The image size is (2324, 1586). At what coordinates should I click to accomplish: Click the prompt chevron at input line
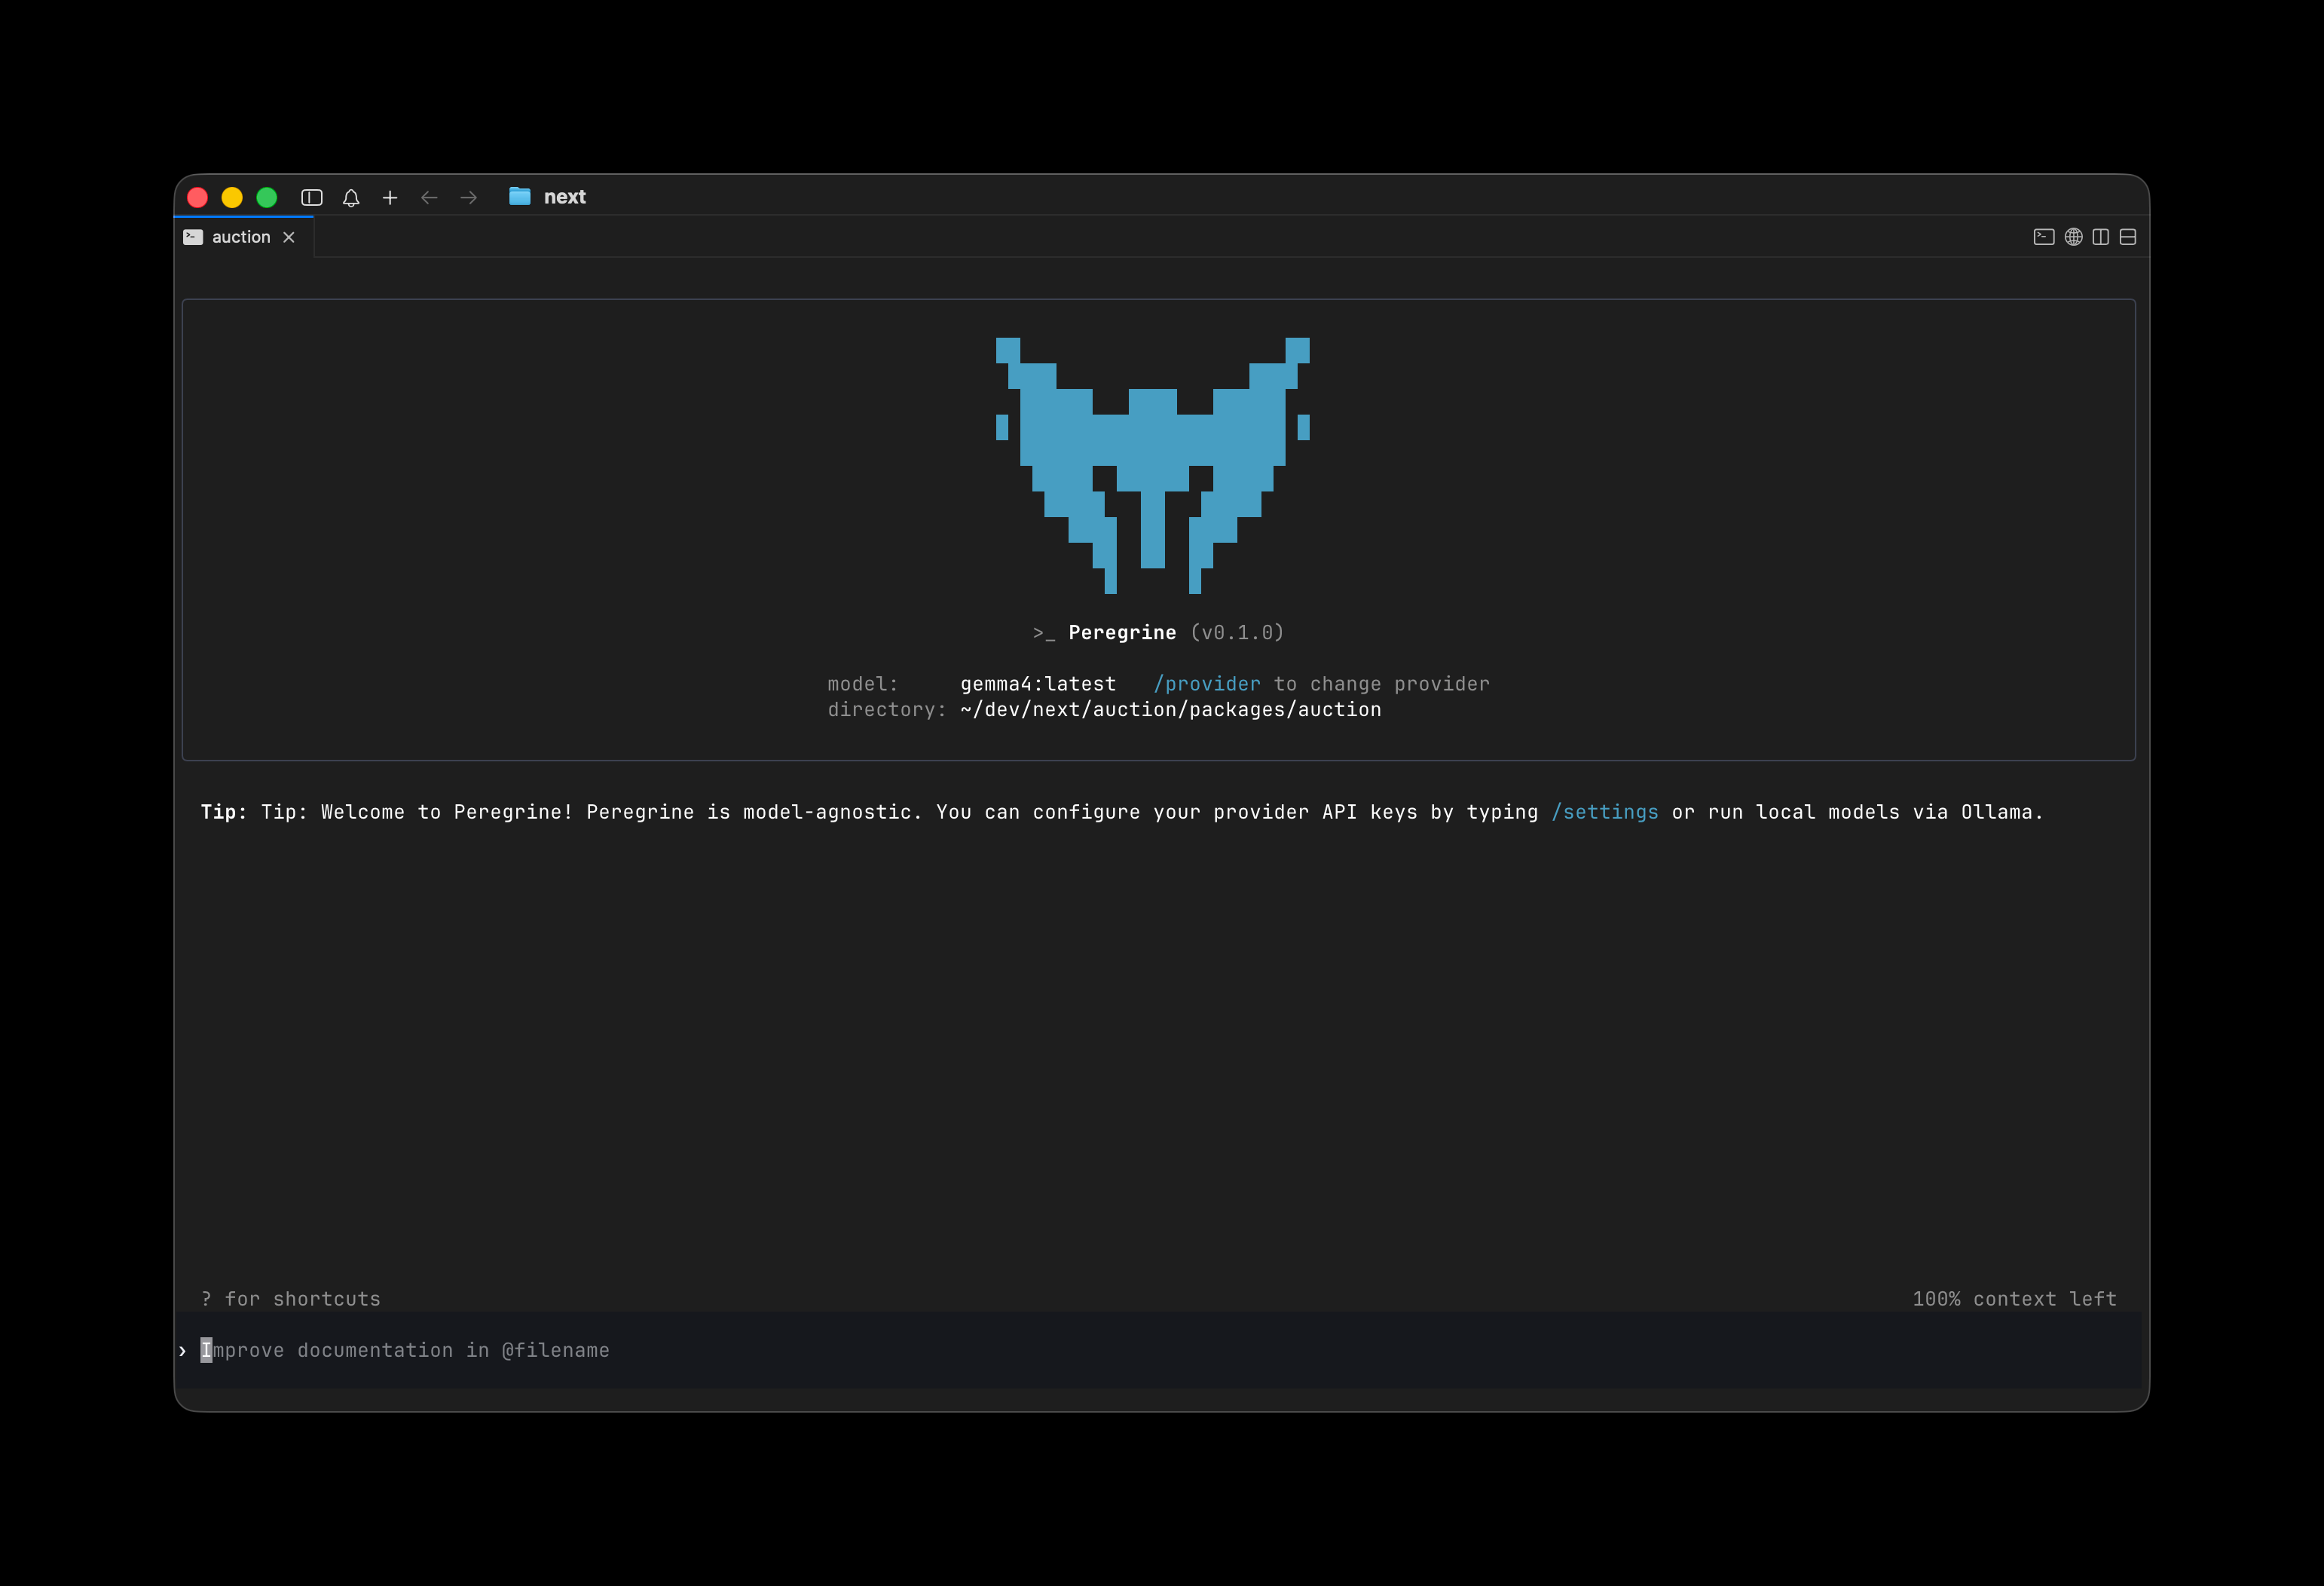click(182, 1351)
